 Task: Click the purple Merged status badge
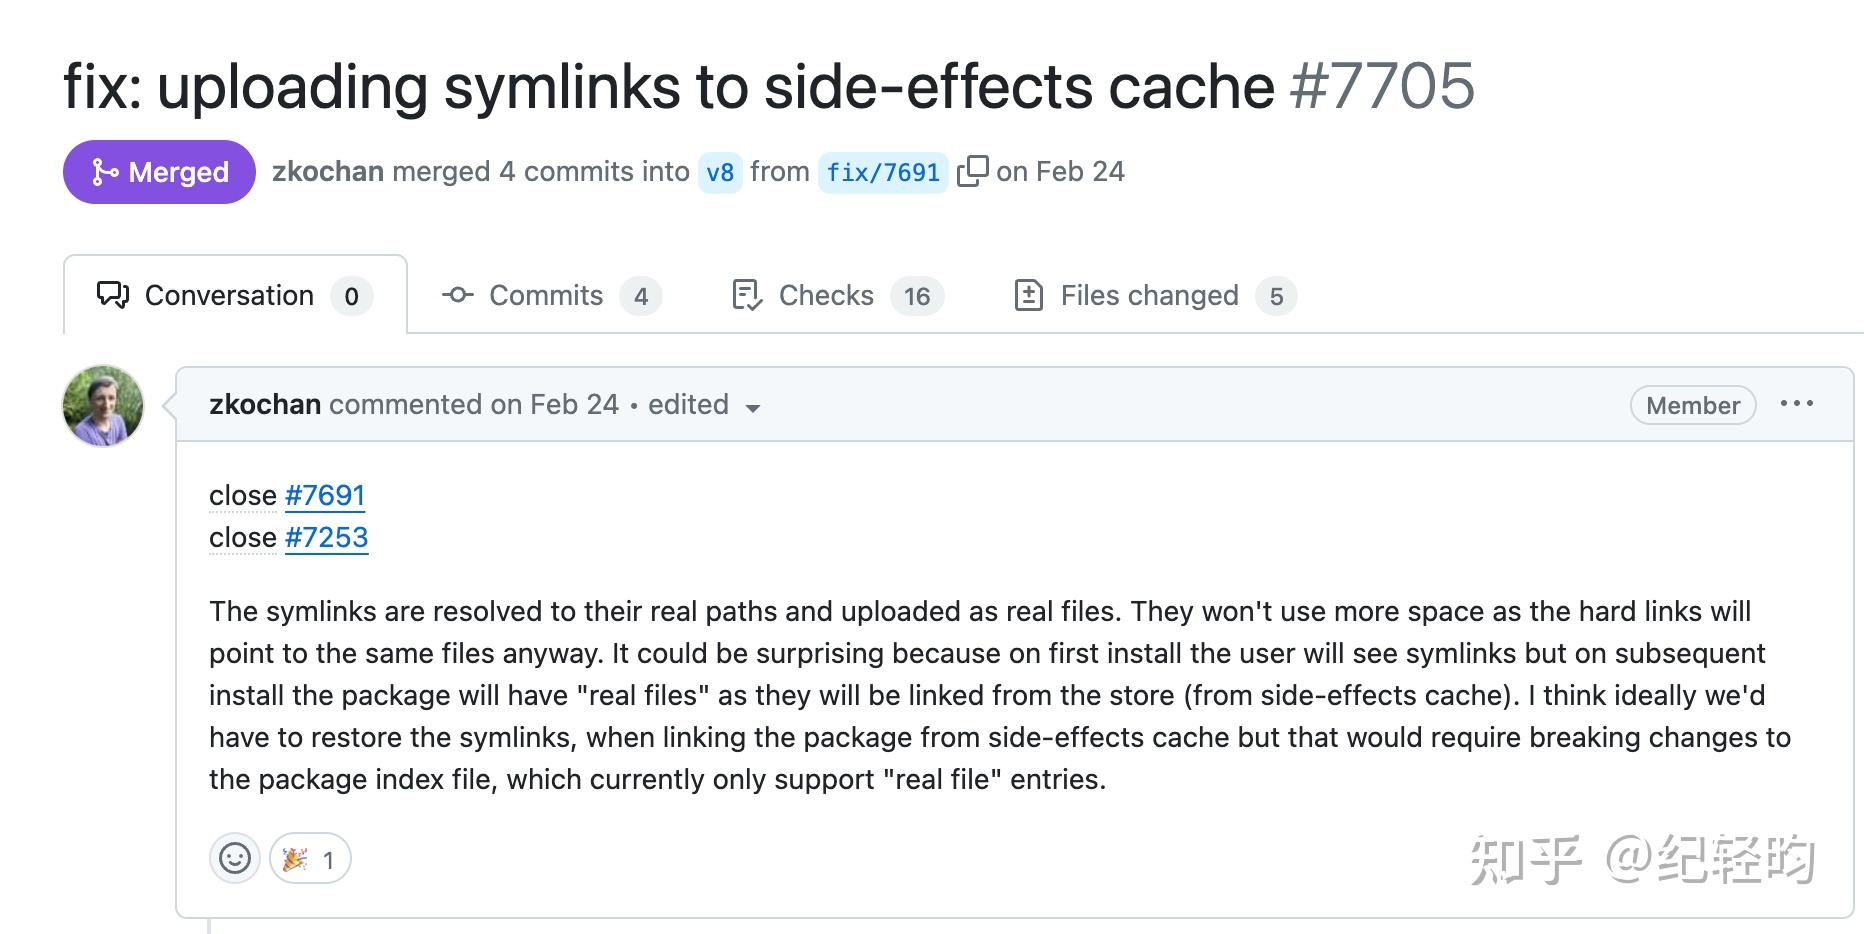pos(159,172)
